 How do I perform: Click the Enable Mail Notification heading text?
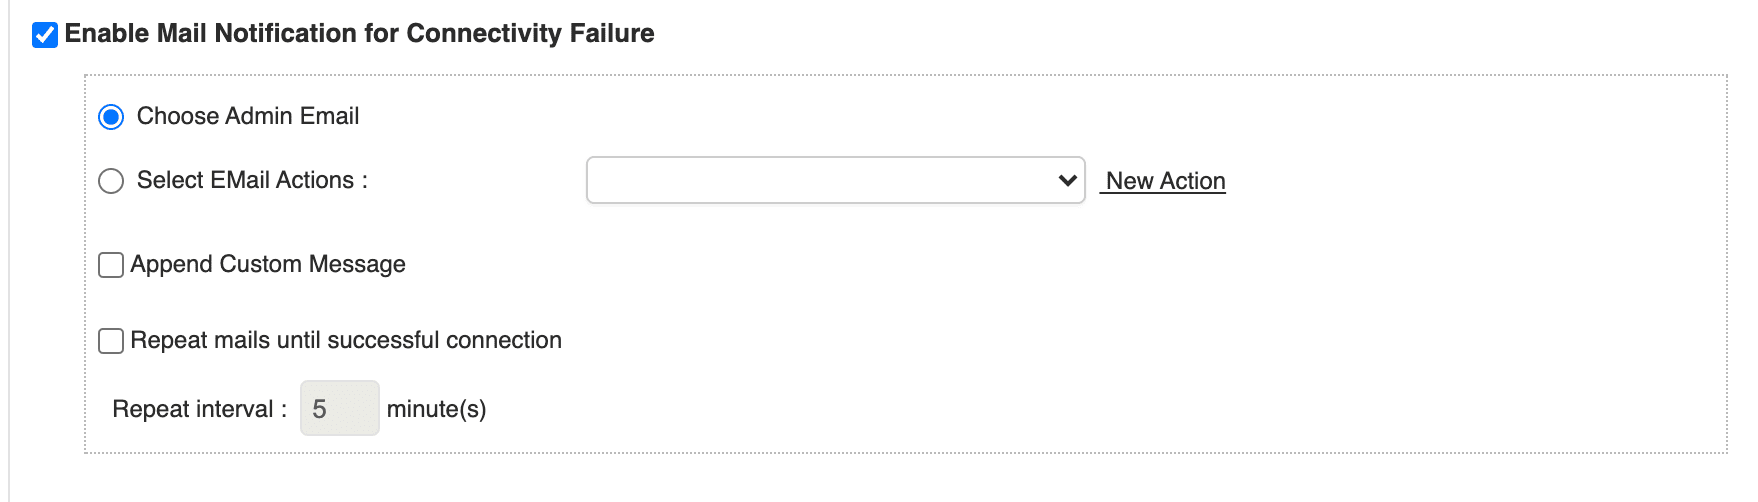359,34
